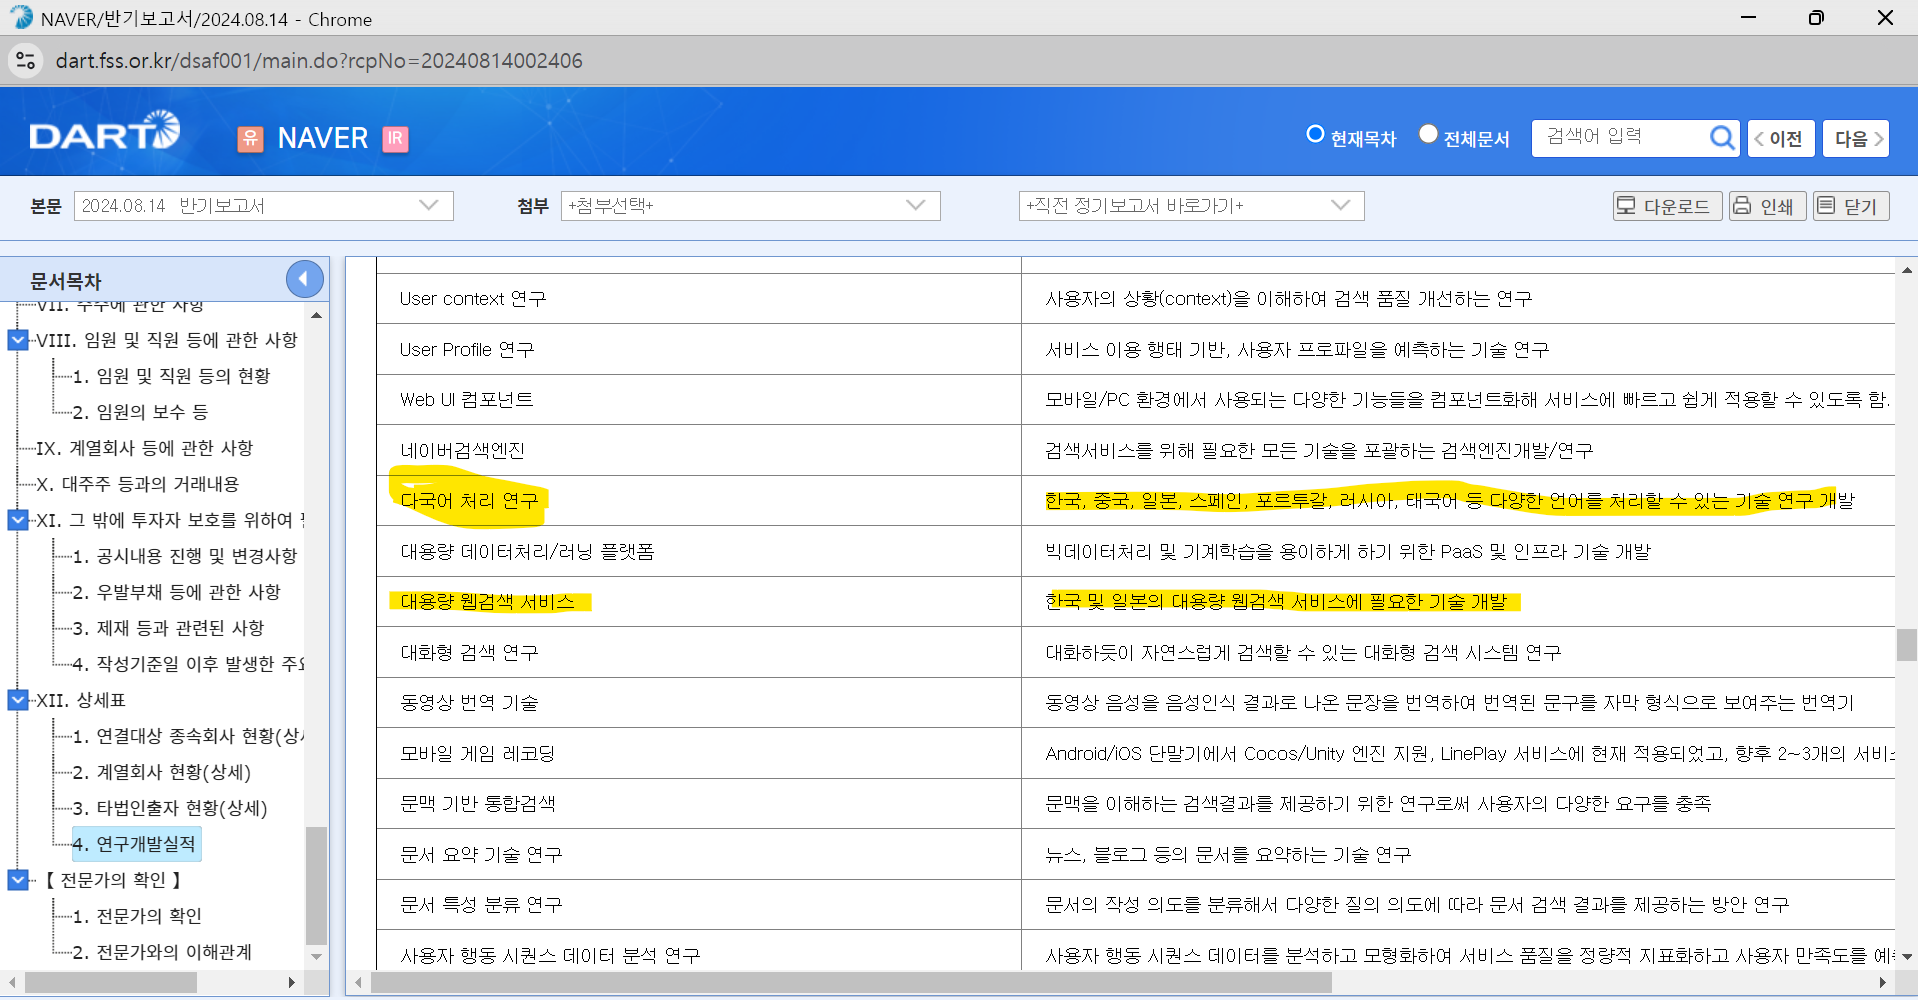Click the 다운로드 download button
Viewport: 1918px width, 1003px height.
coord(1667,206)
